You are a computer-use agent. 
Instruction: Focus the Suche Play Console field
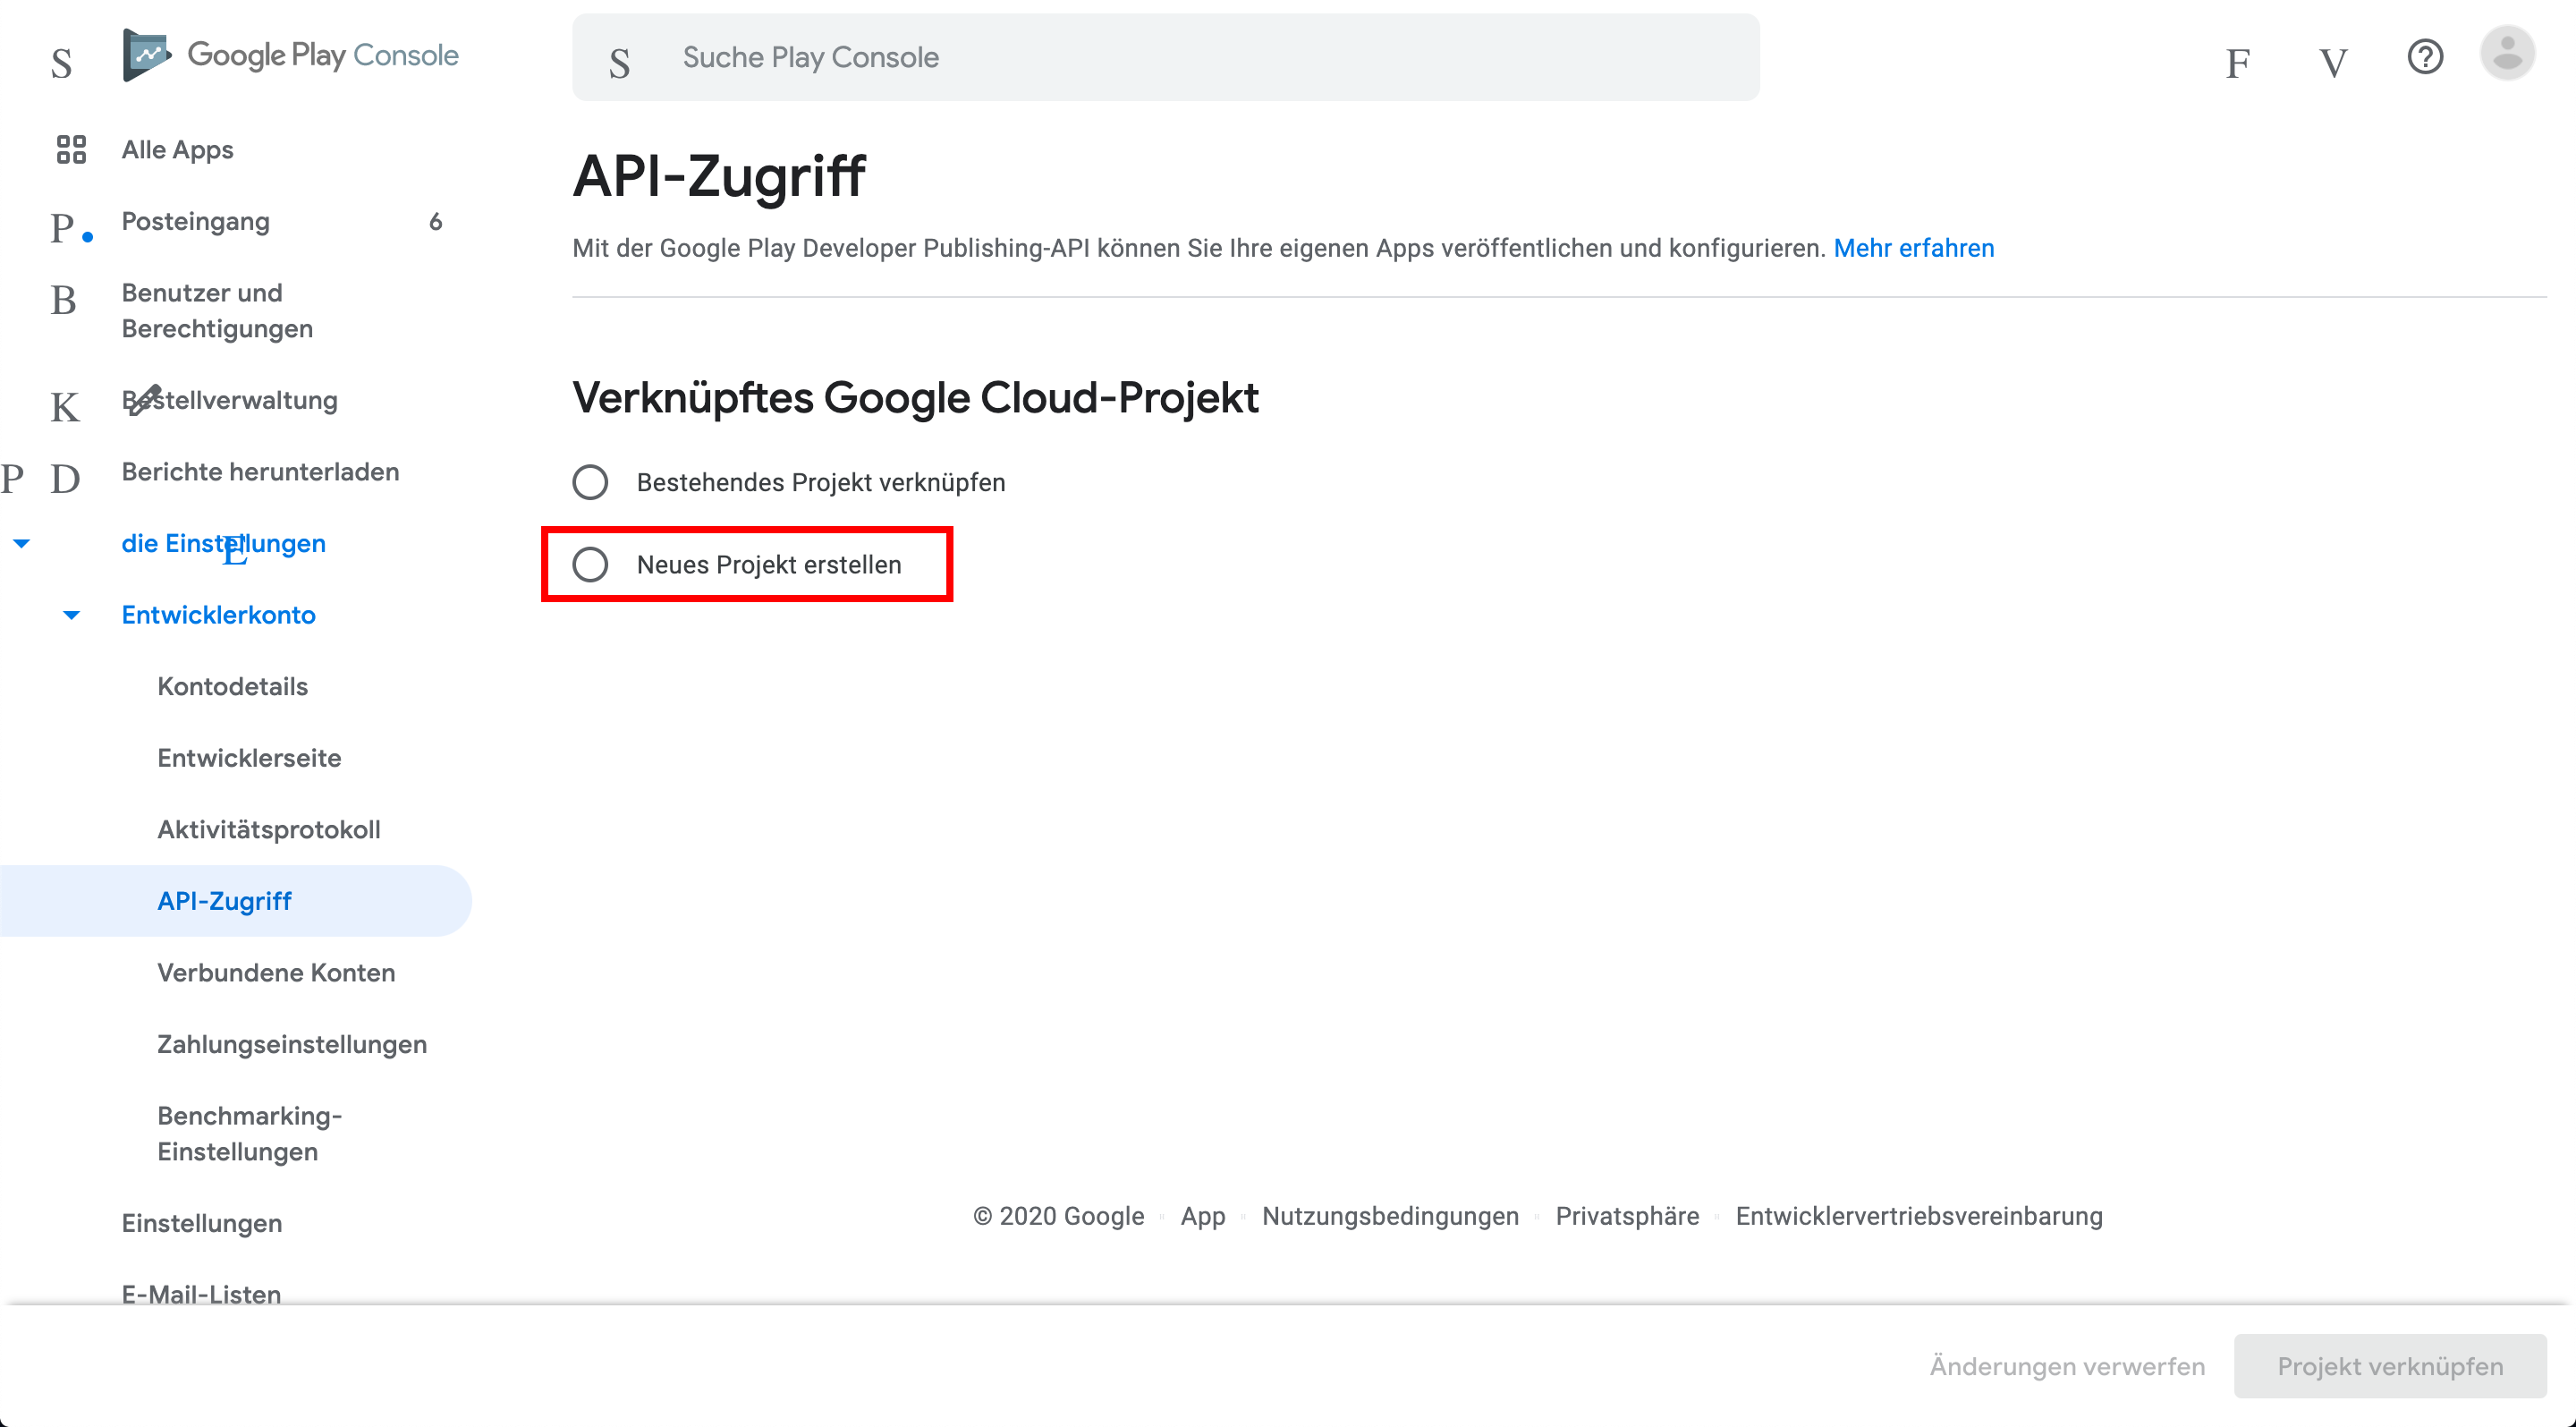(x=1165, y=57)
